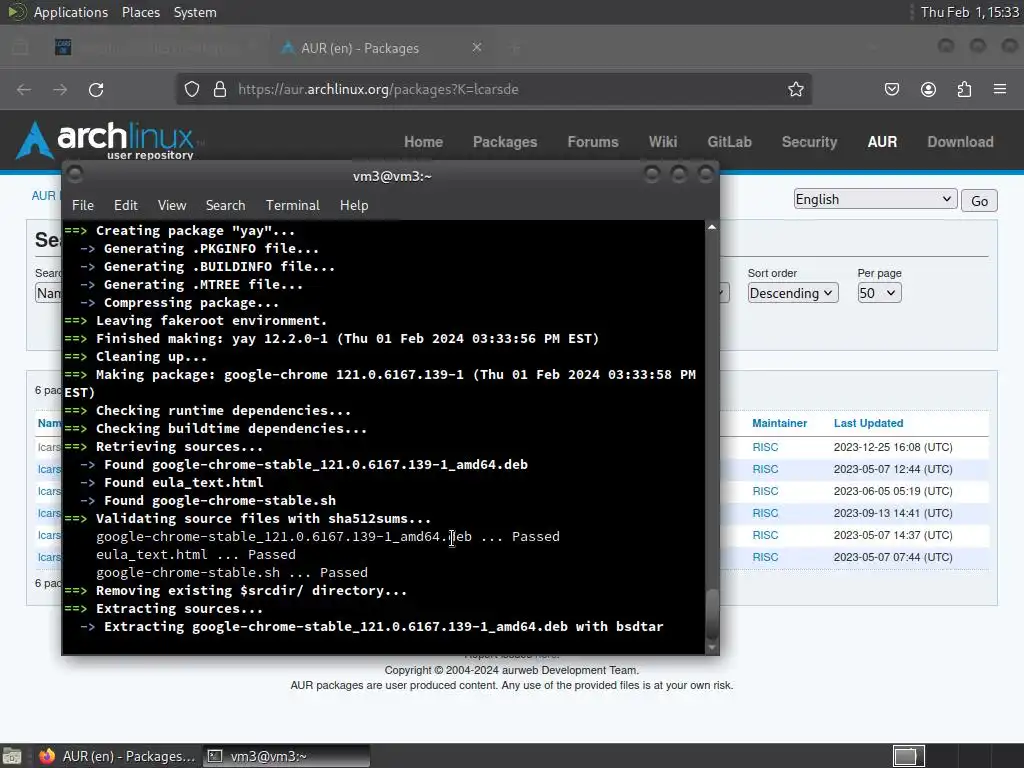Click the Arch Linux logo
This screenshot has width=1024, height=768.
pos(105,140)
